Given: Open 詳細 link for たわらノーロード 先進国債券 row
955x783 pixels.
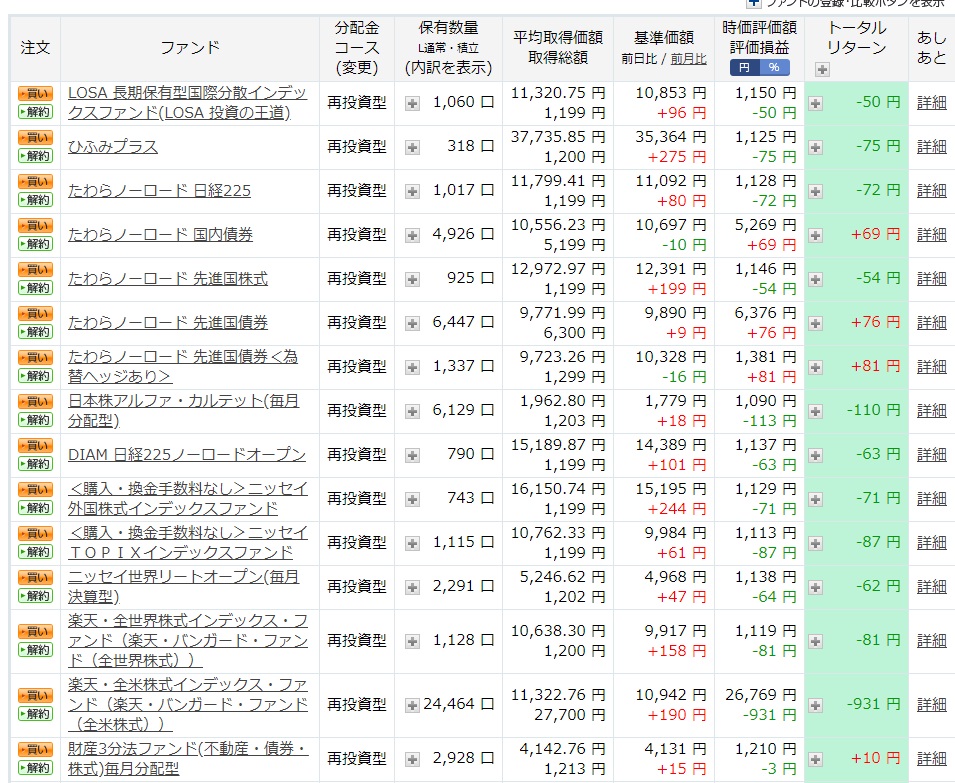Looking at the screenshot, I should pyautogui.click(x=931, y=323).
